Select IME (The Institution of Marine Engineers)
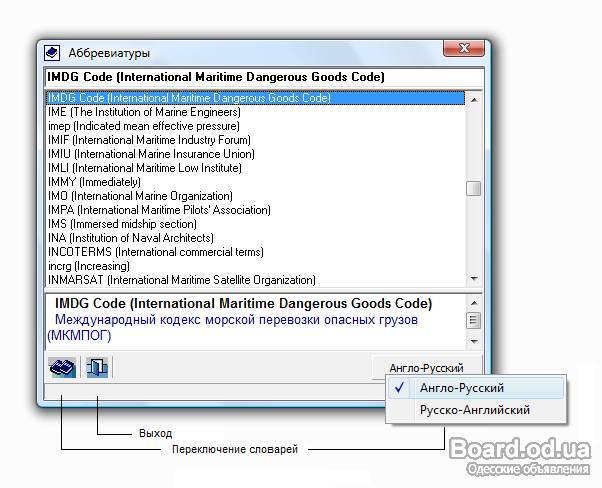This screenshot has height=488, width=602. click(x=144, y=113)
